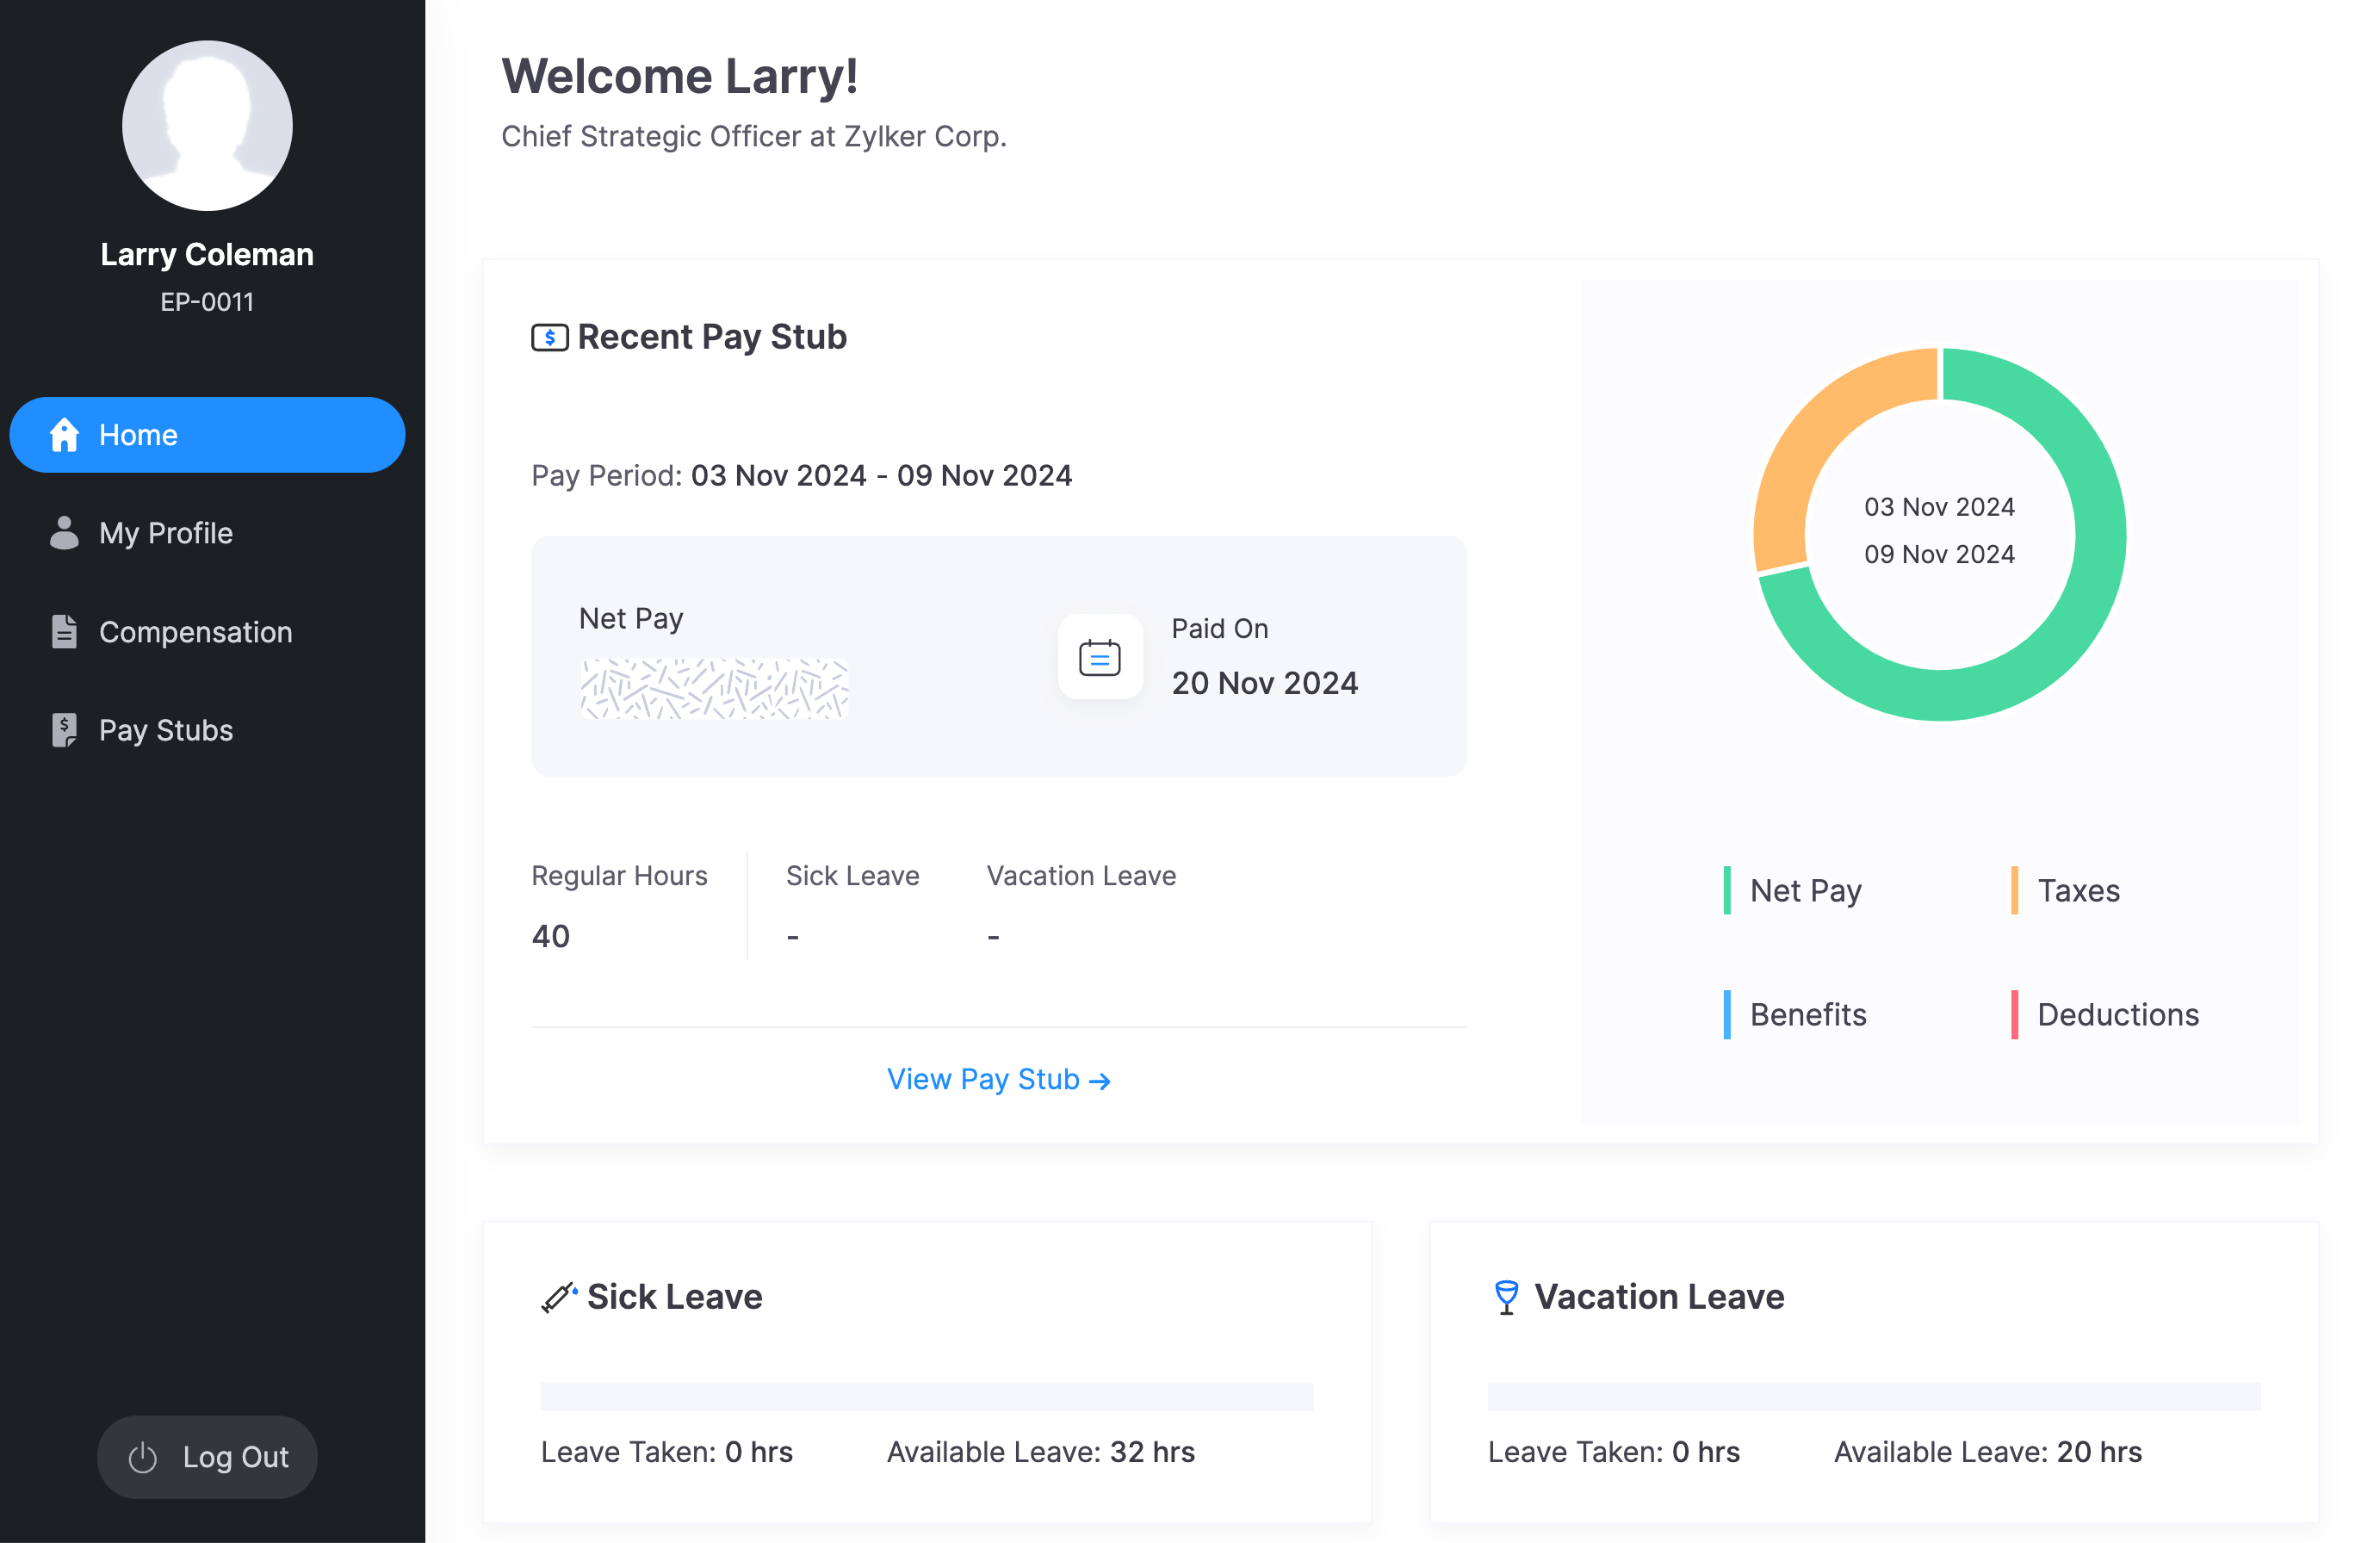The image size is (2380, 1543).
Task: Click the goblet icon beside Vacation Leave
Action: [1505, 1295]
